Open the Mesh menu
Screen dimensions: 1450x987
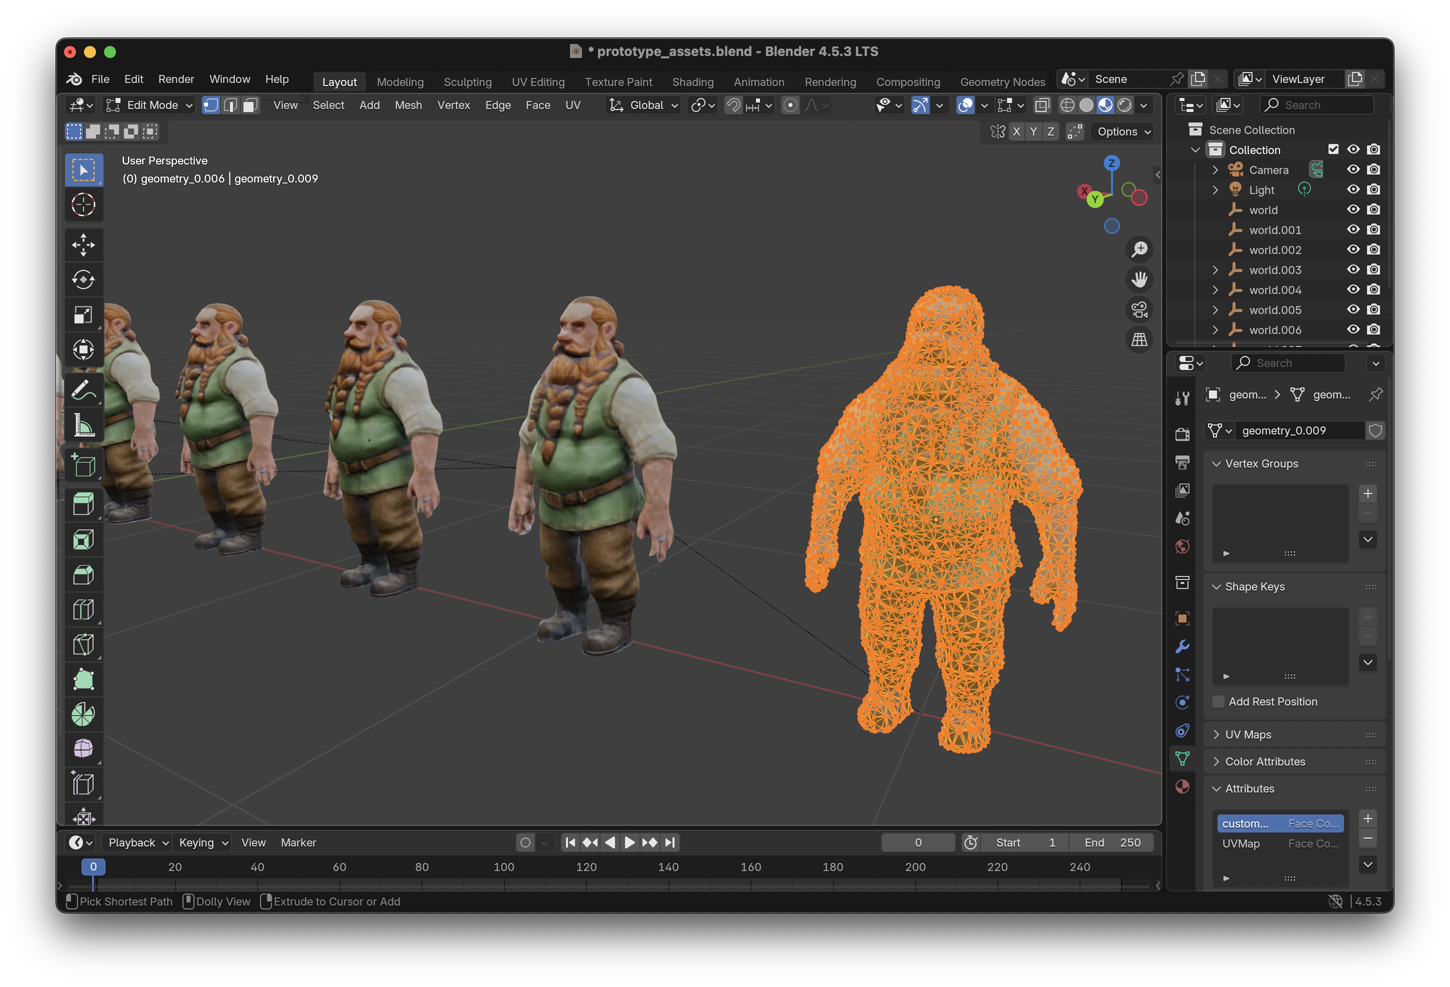[x=408, y=105]
